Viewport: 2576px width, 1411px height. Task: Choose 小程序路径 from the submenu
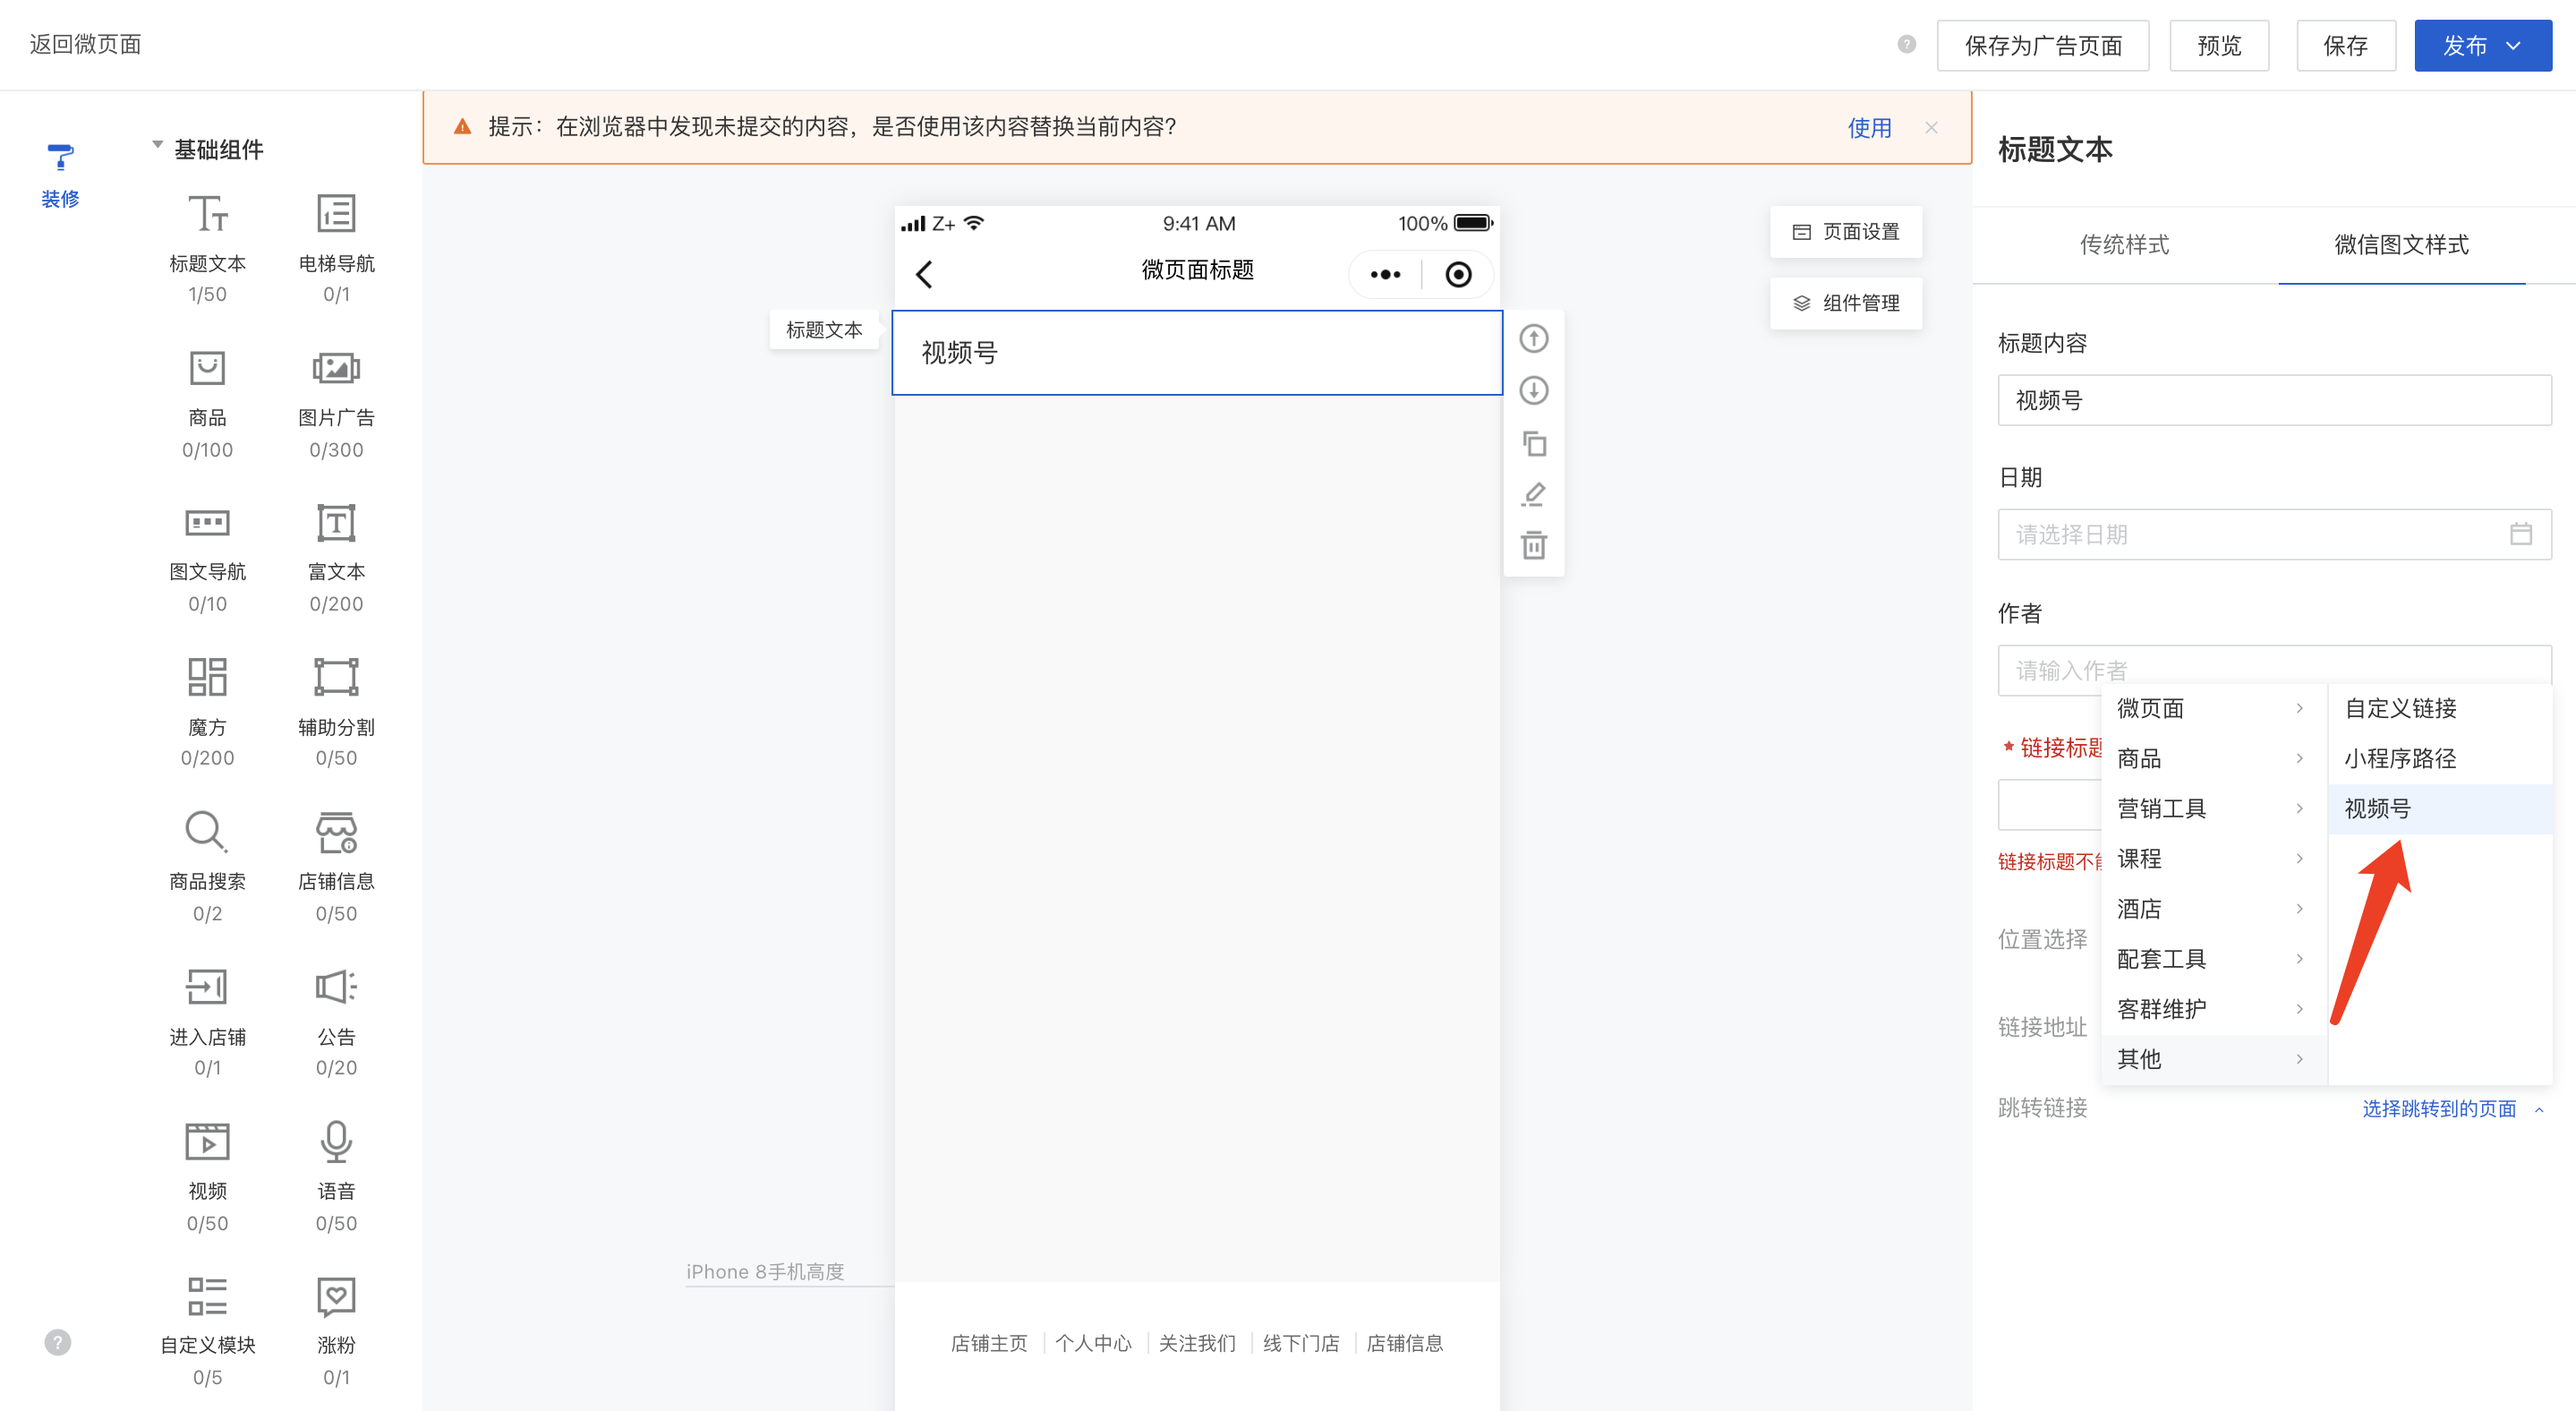click(x=2400, y=758)
